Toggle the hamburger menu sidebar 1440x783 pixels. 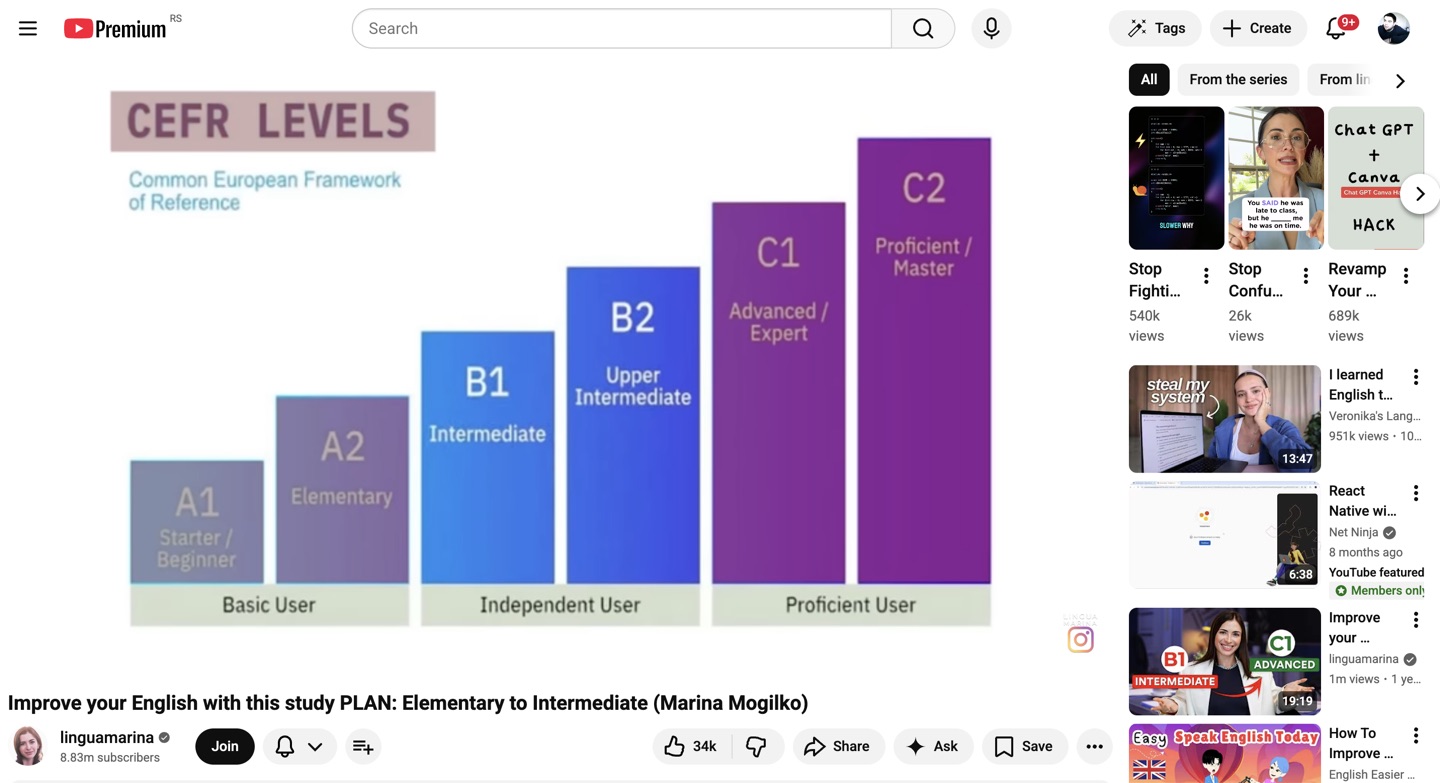point(27,28)
